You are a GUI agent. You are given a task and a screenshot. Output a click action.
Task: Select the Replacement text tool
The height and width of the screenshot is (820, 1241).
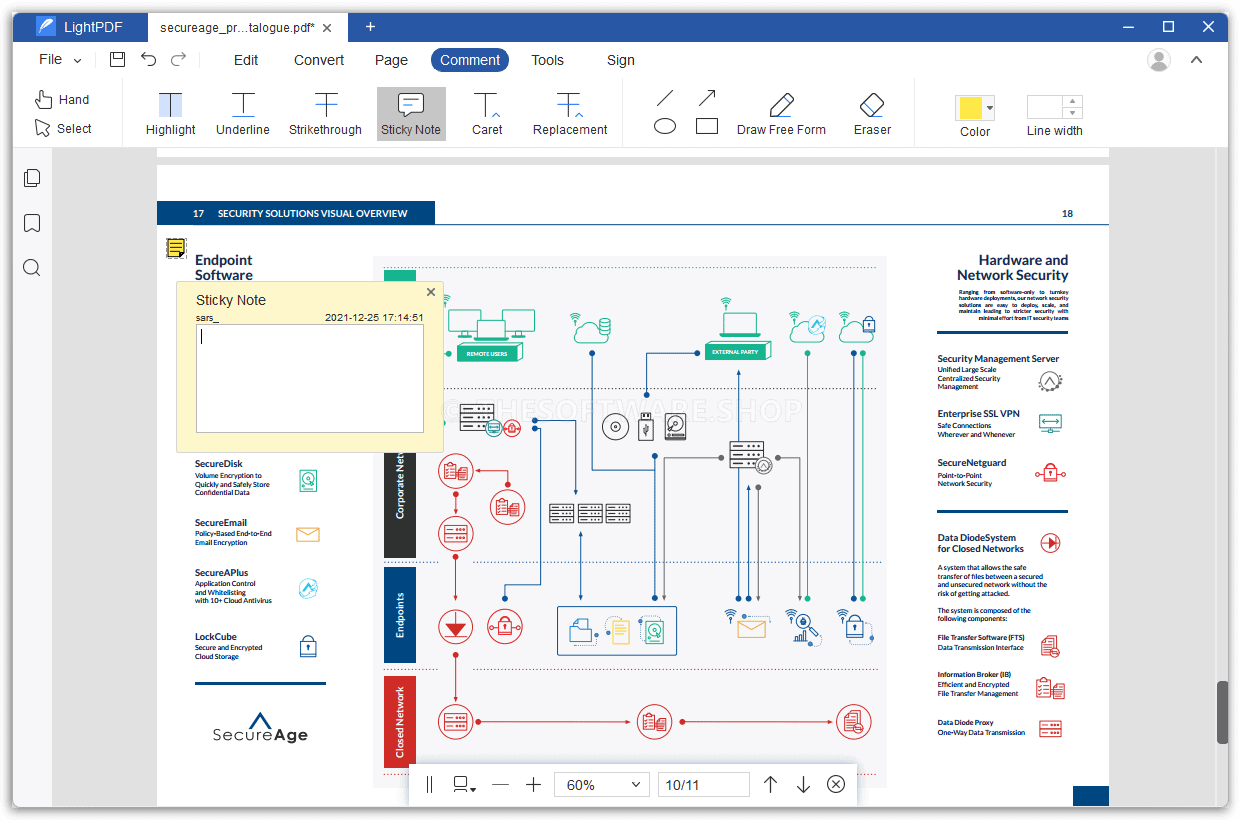click(570, 113)
